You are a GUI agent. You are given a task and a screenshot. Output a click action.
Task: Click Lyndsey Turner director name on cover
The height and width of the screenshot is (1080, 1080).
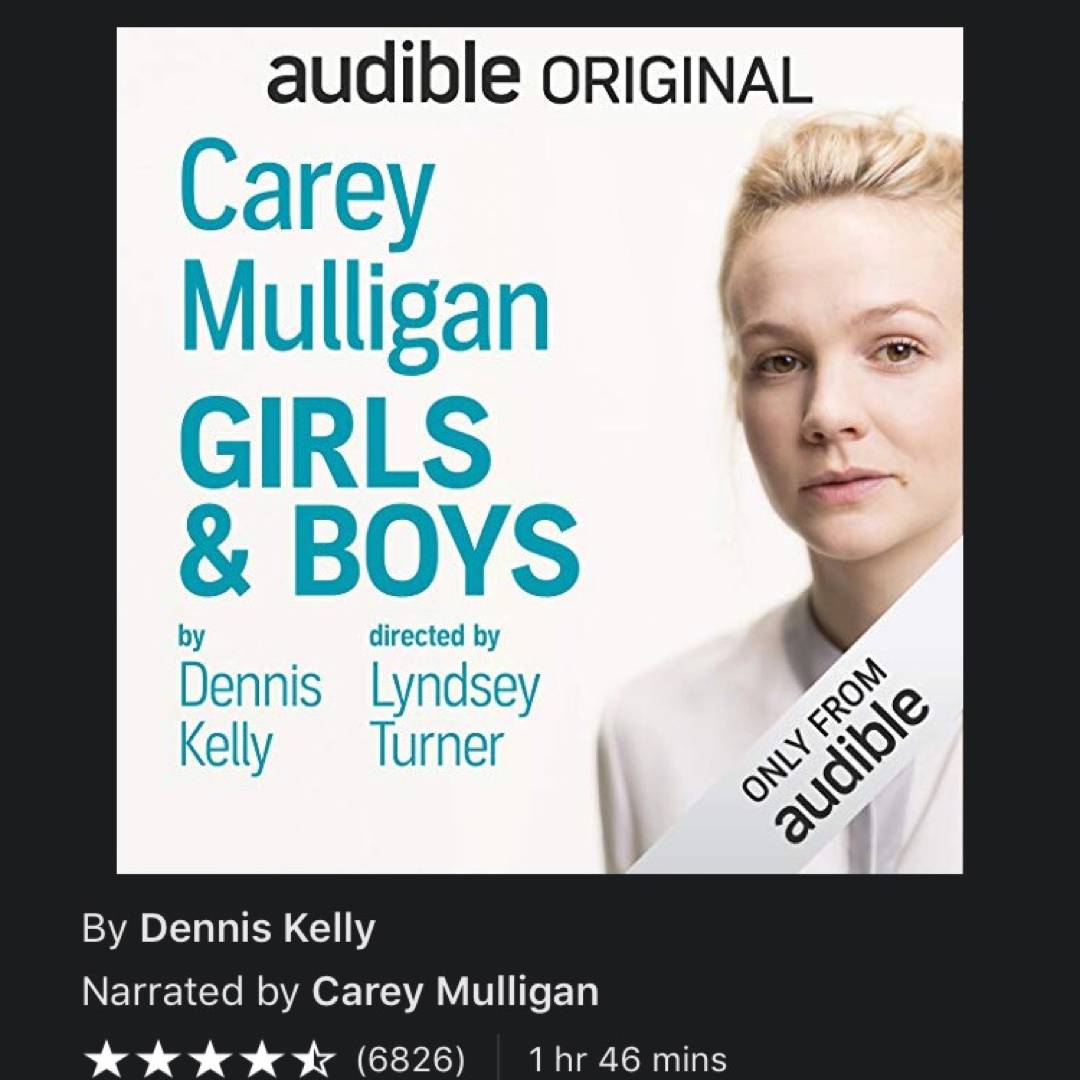click(454, 717)
